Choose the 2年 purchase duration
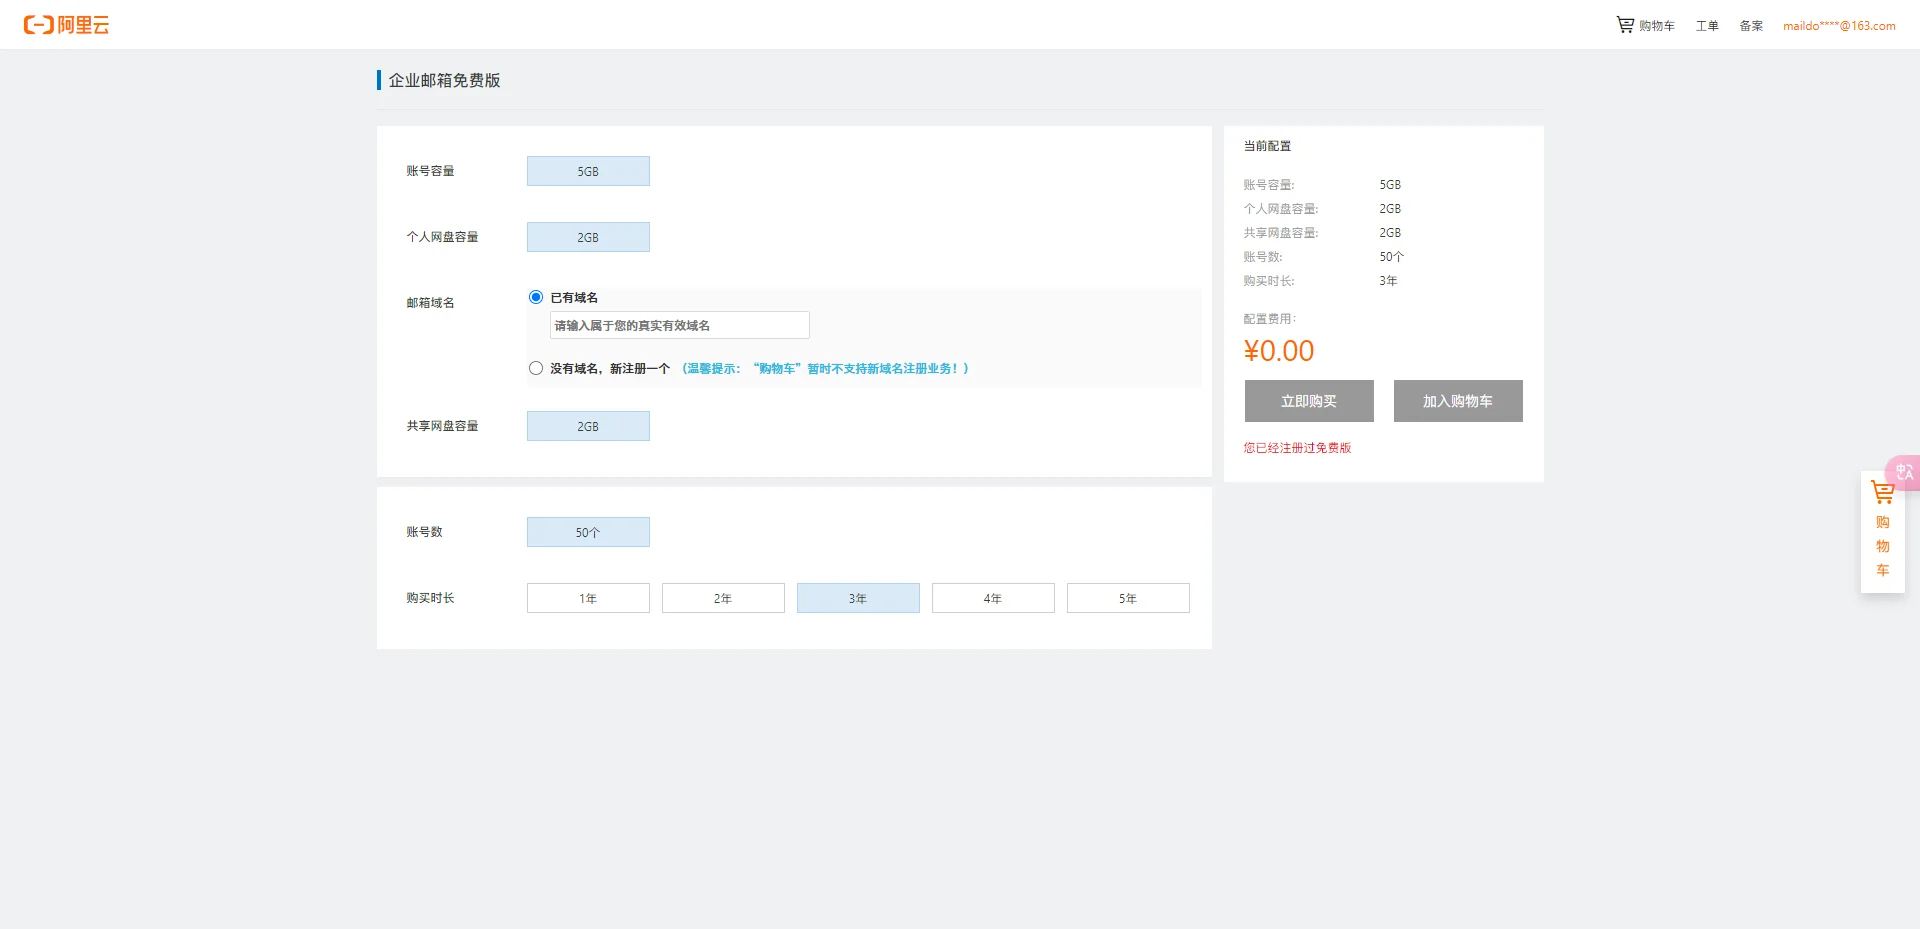Screen dimensions: 1920x929 [x=723, y=598]
